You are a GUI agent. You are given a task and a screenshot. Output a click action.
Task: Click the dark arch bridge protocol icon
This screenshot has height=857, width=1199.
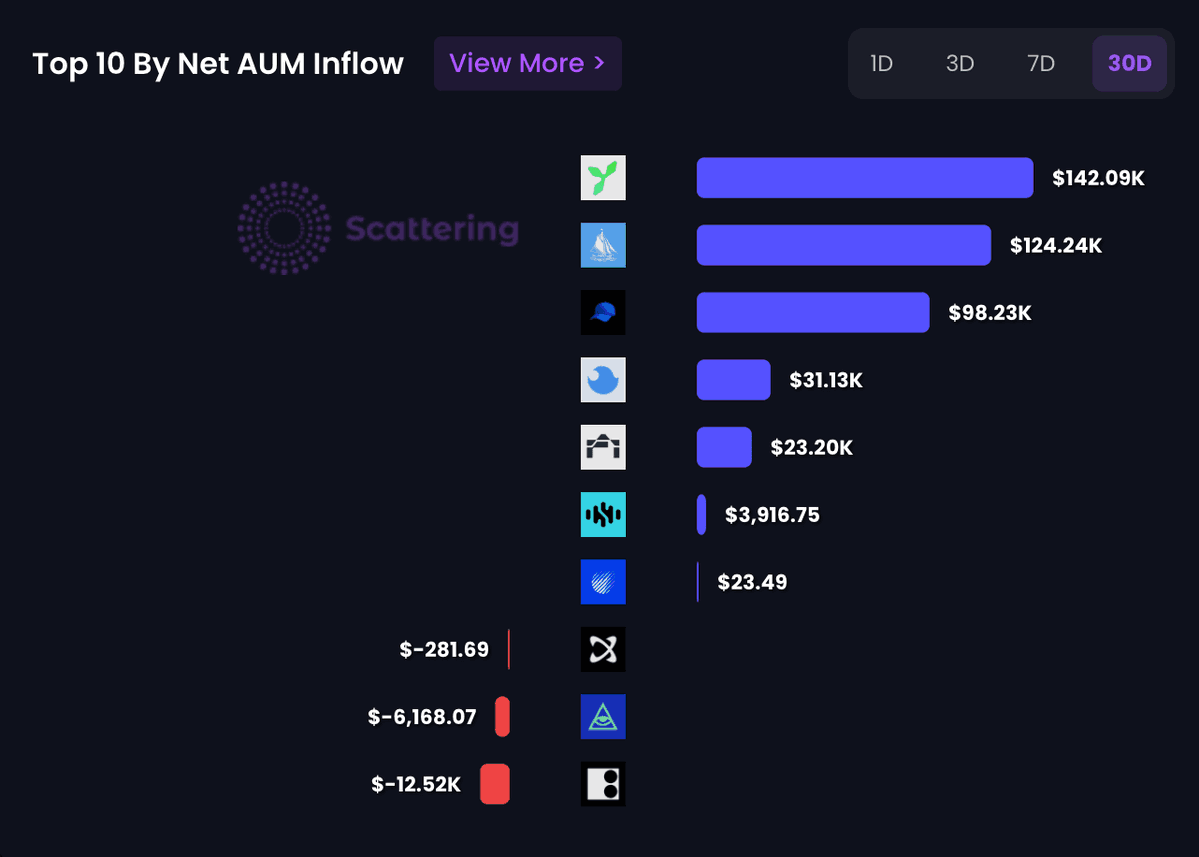coord(603,447)
